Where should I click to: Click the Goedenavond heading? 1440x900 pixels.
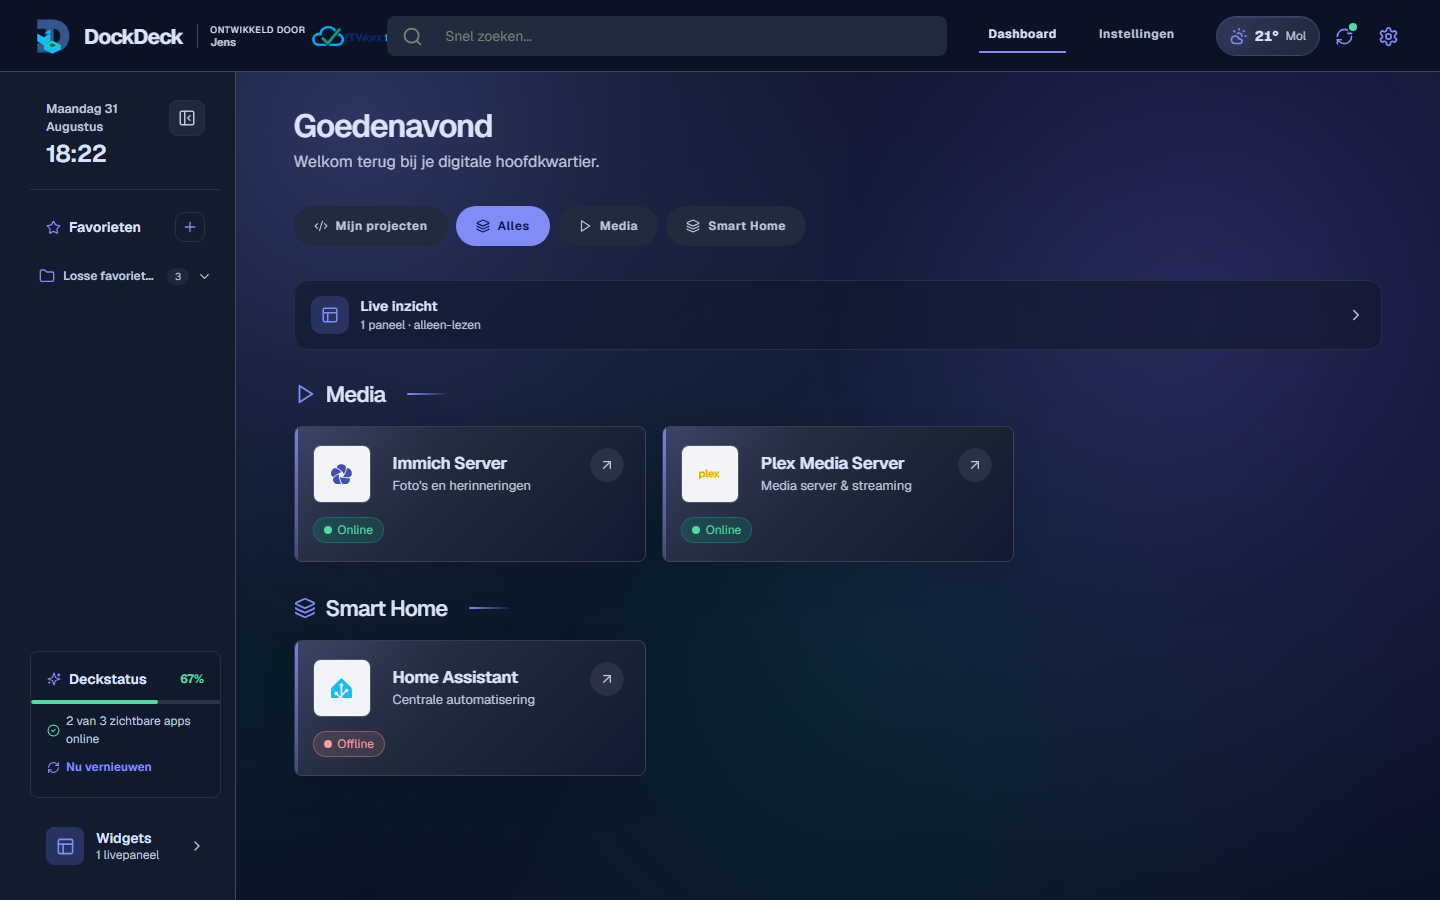[393, 126]
